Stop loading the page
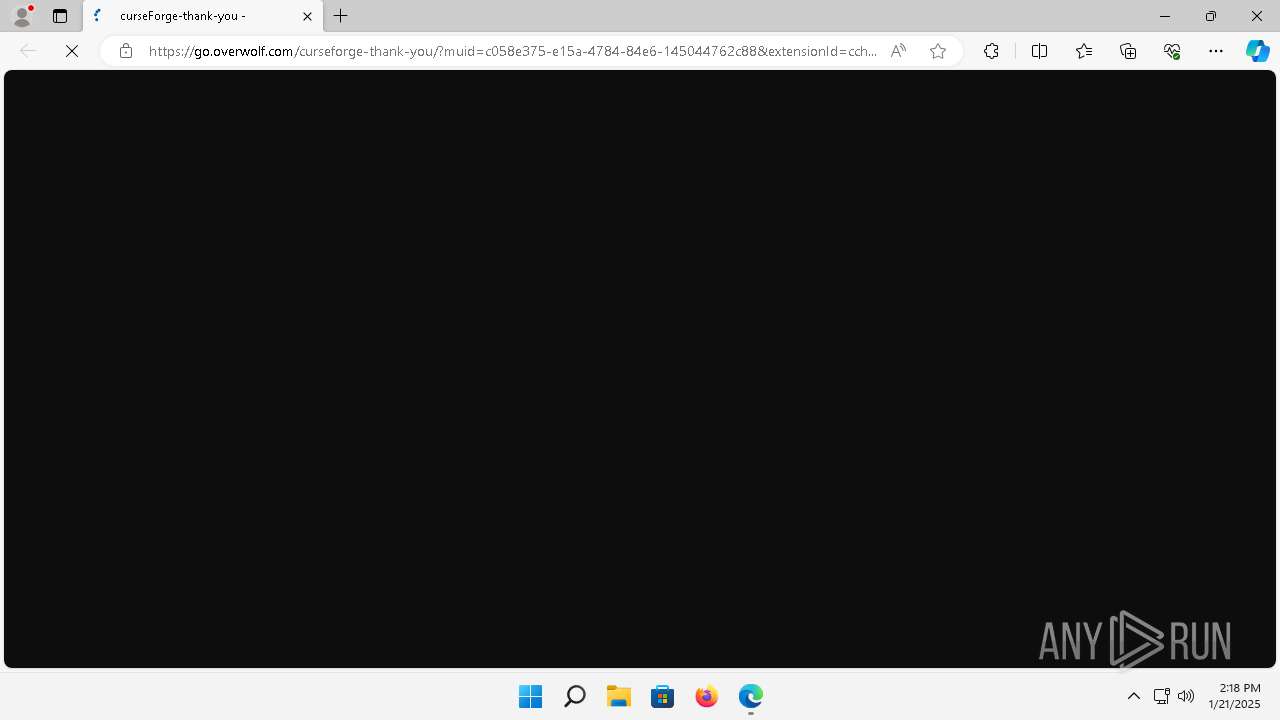Image resolution: width=1280 pixels, height=720 pixels. pyautogui.click(x=72, y=51)
